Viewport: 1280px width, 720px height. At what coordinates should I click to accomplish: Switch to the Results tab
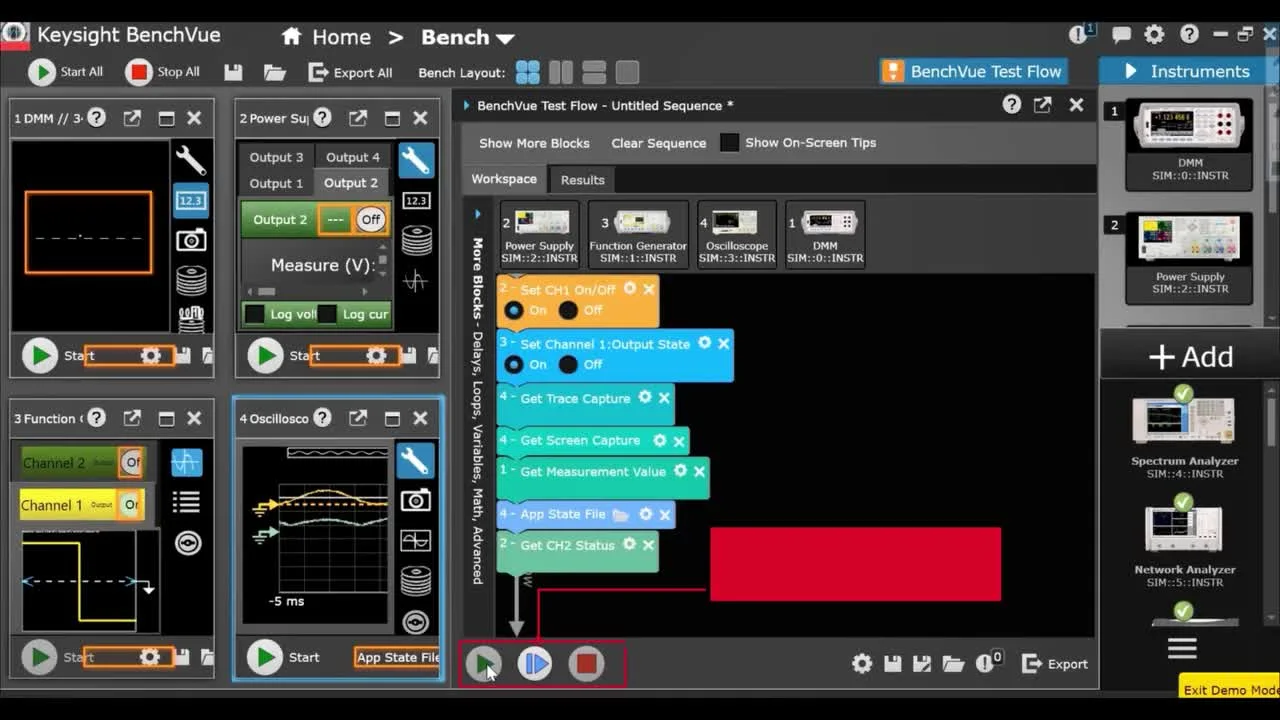point(582,180)
